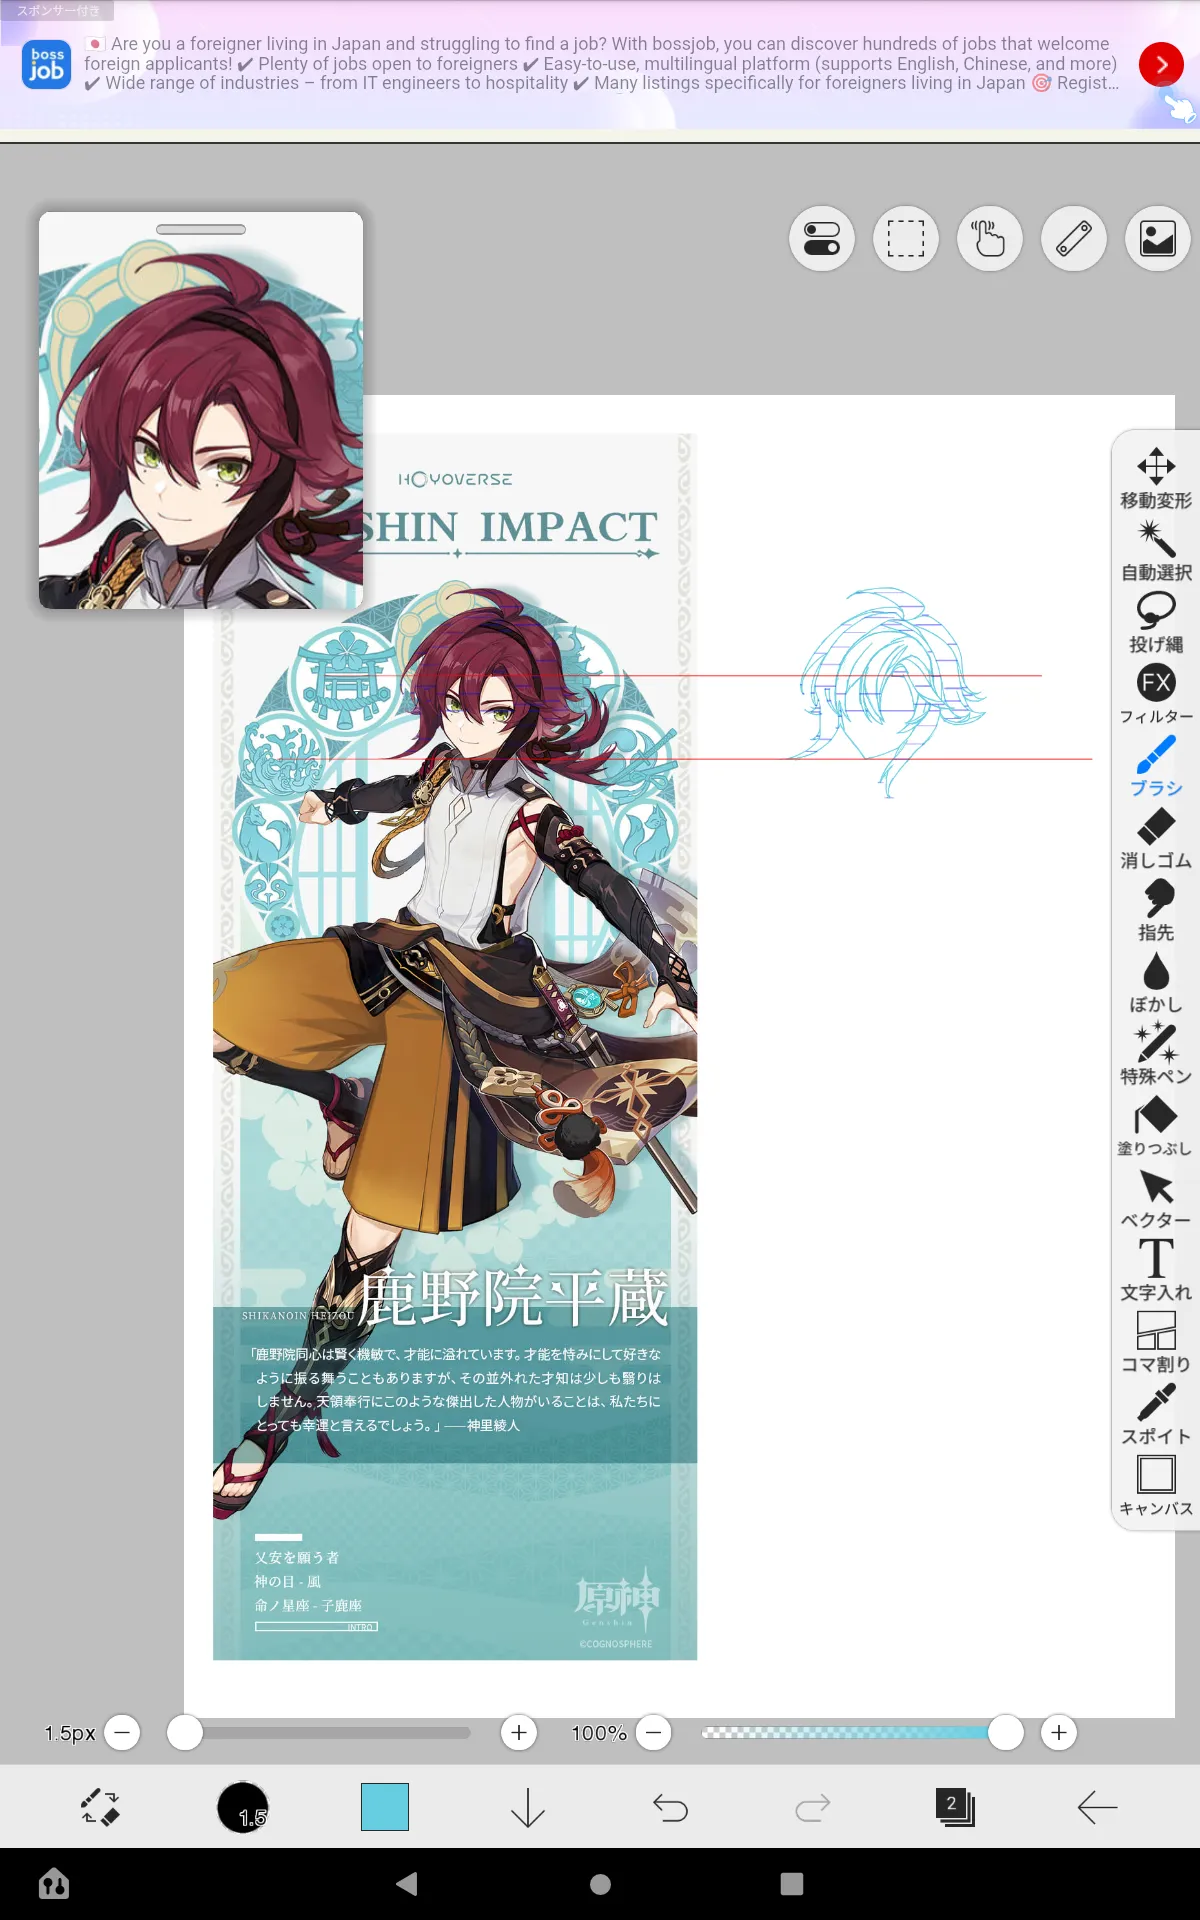Tap the Android back navigation button

[x=407, y=1884]
